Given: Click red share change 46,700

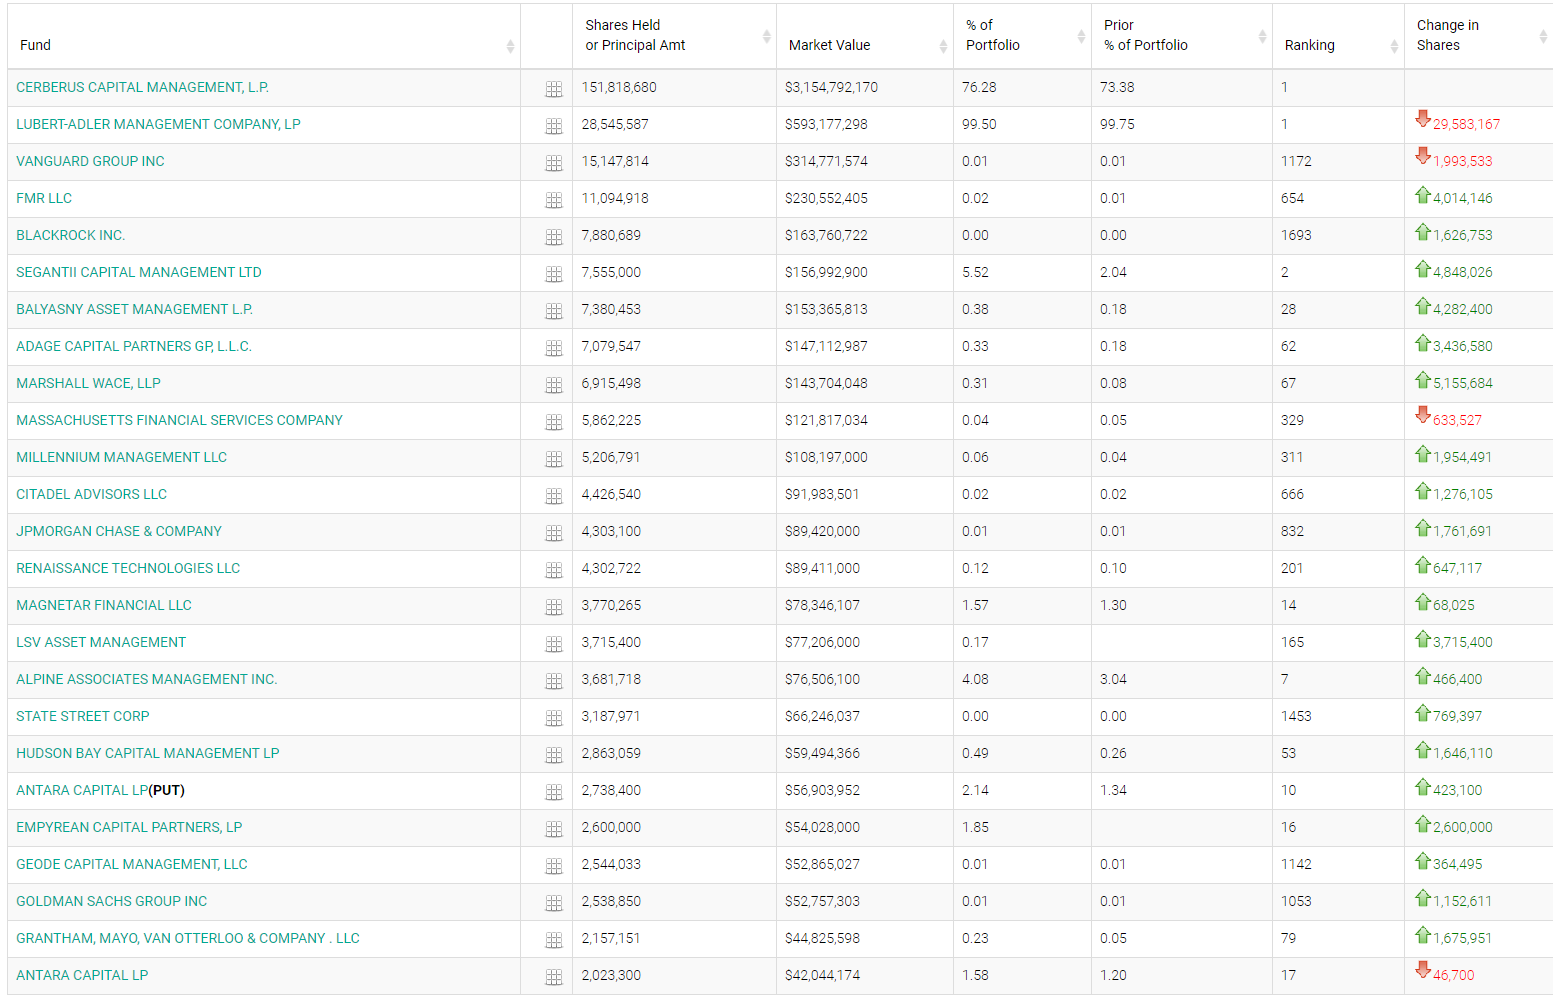Looking at the screenshot, I should [1453, 975].
